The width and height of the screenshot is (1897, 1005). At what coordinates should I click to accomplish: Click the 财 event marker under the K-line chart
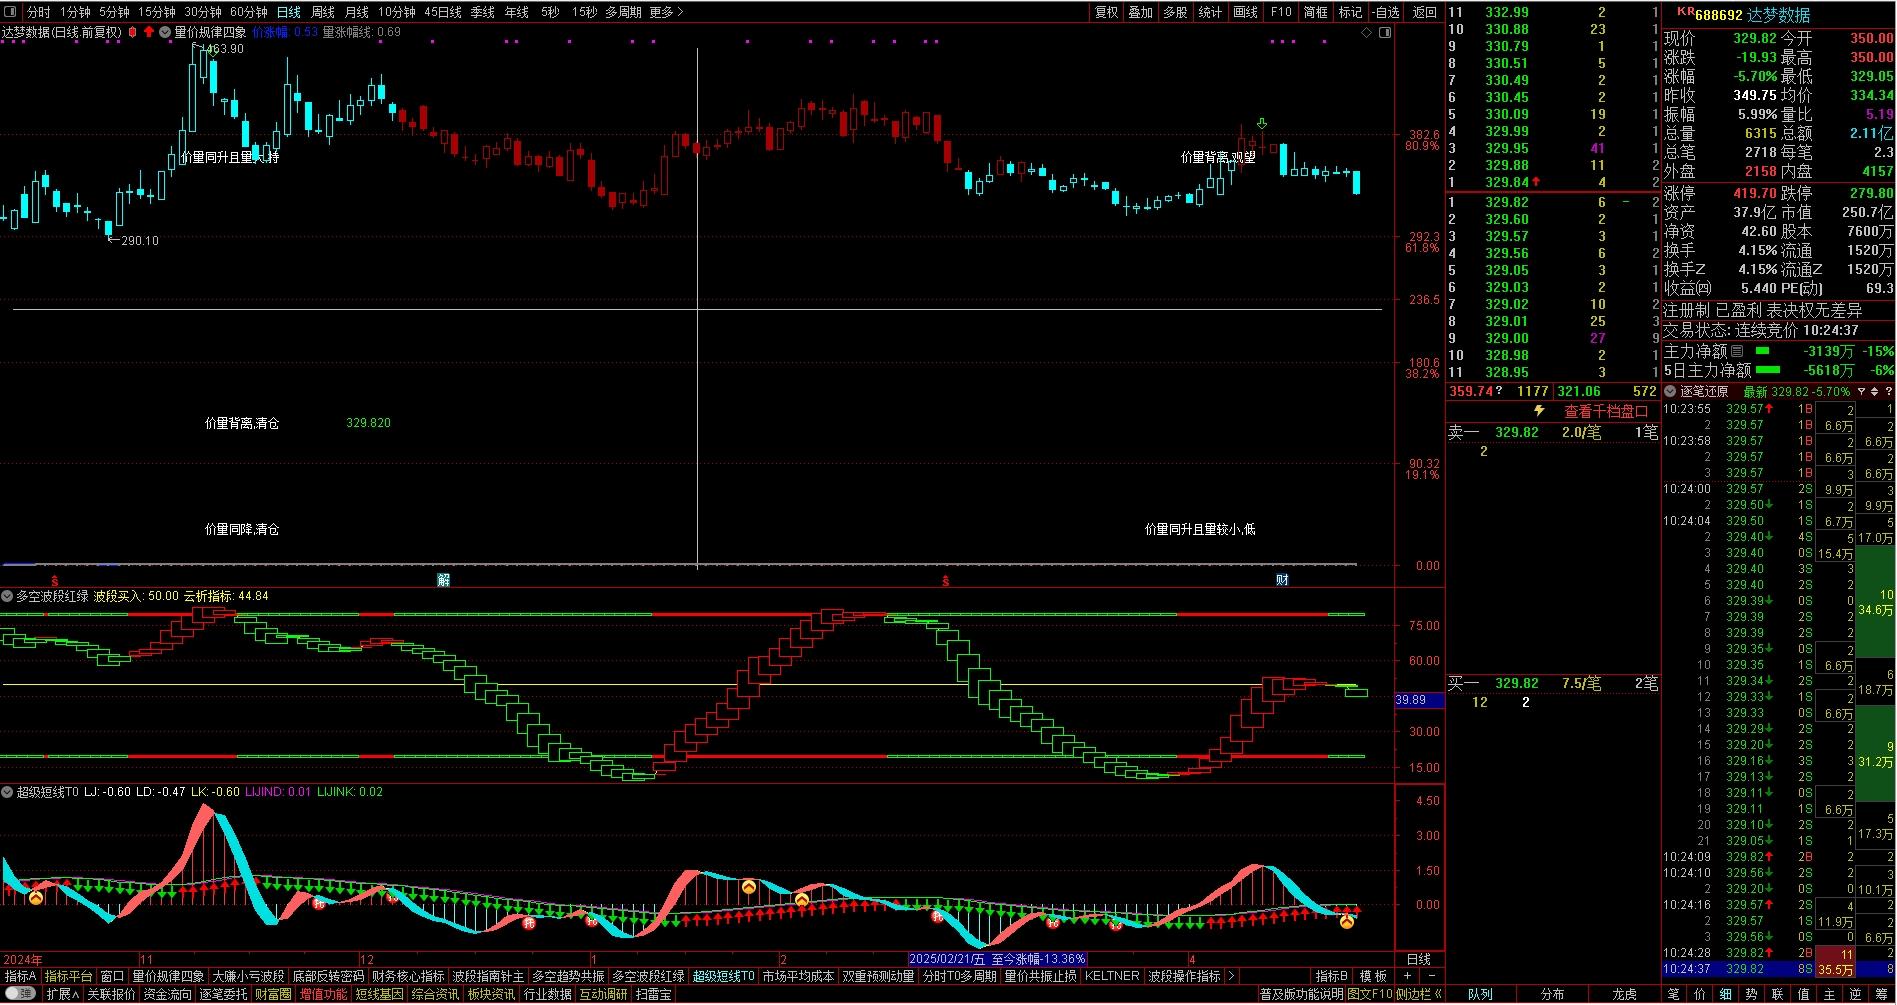pyautogui.click(x=1282, y=580)
